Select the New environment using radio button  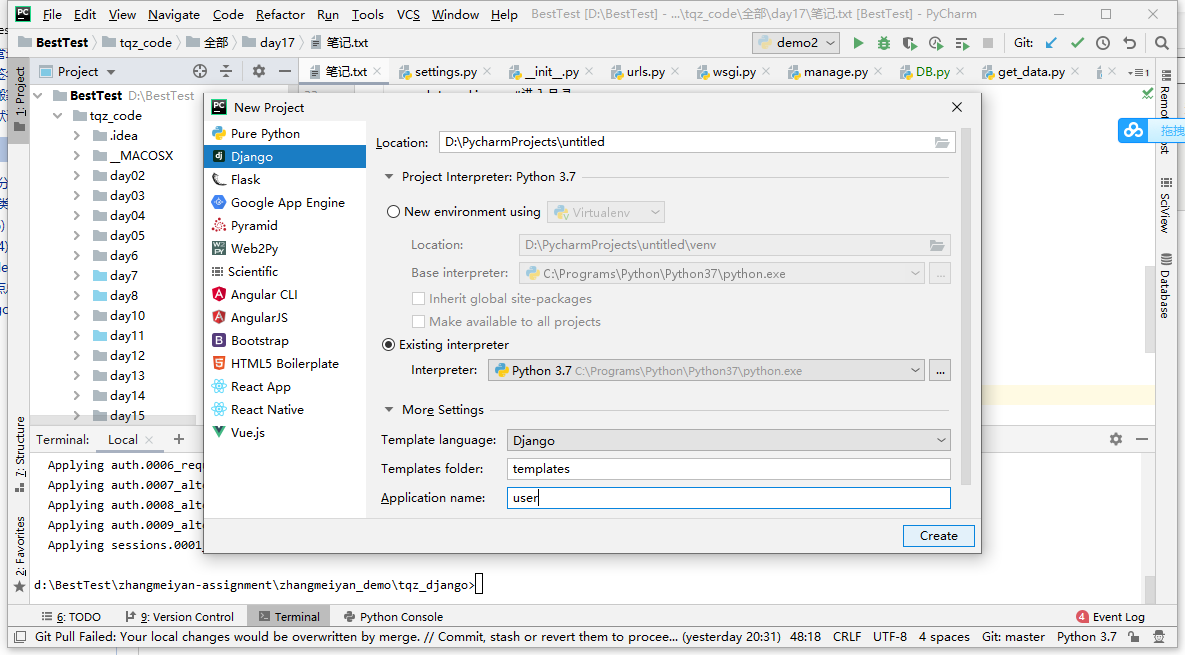pos(392,212)
